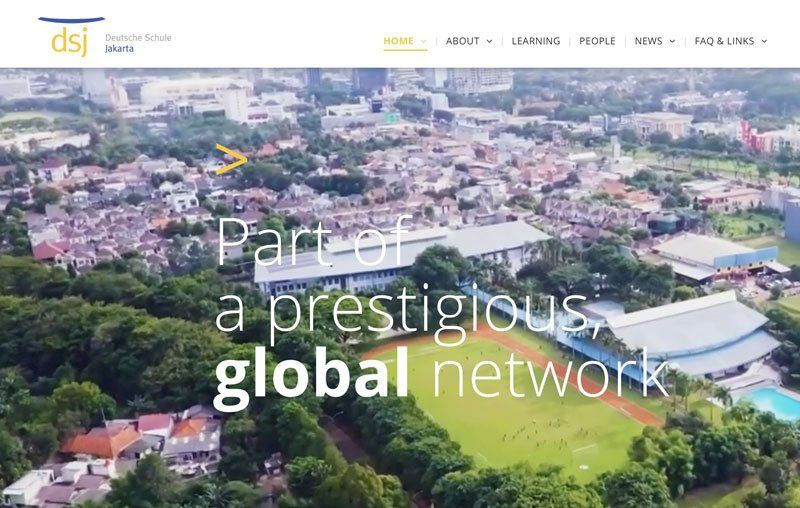Open the Deutsche Schule Jakarta text link

click(138, 43)
